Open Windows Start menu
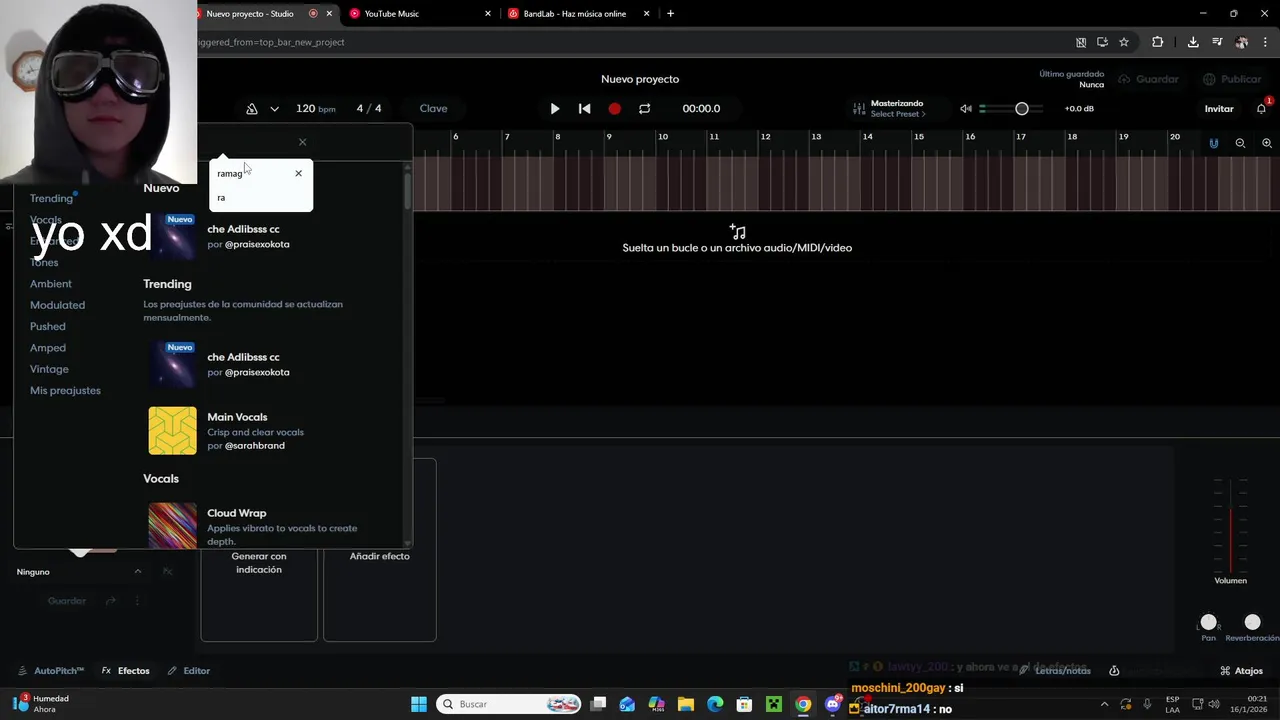Image resolution: width=1280 pixels, height=720 pixels. coord(419,704)
